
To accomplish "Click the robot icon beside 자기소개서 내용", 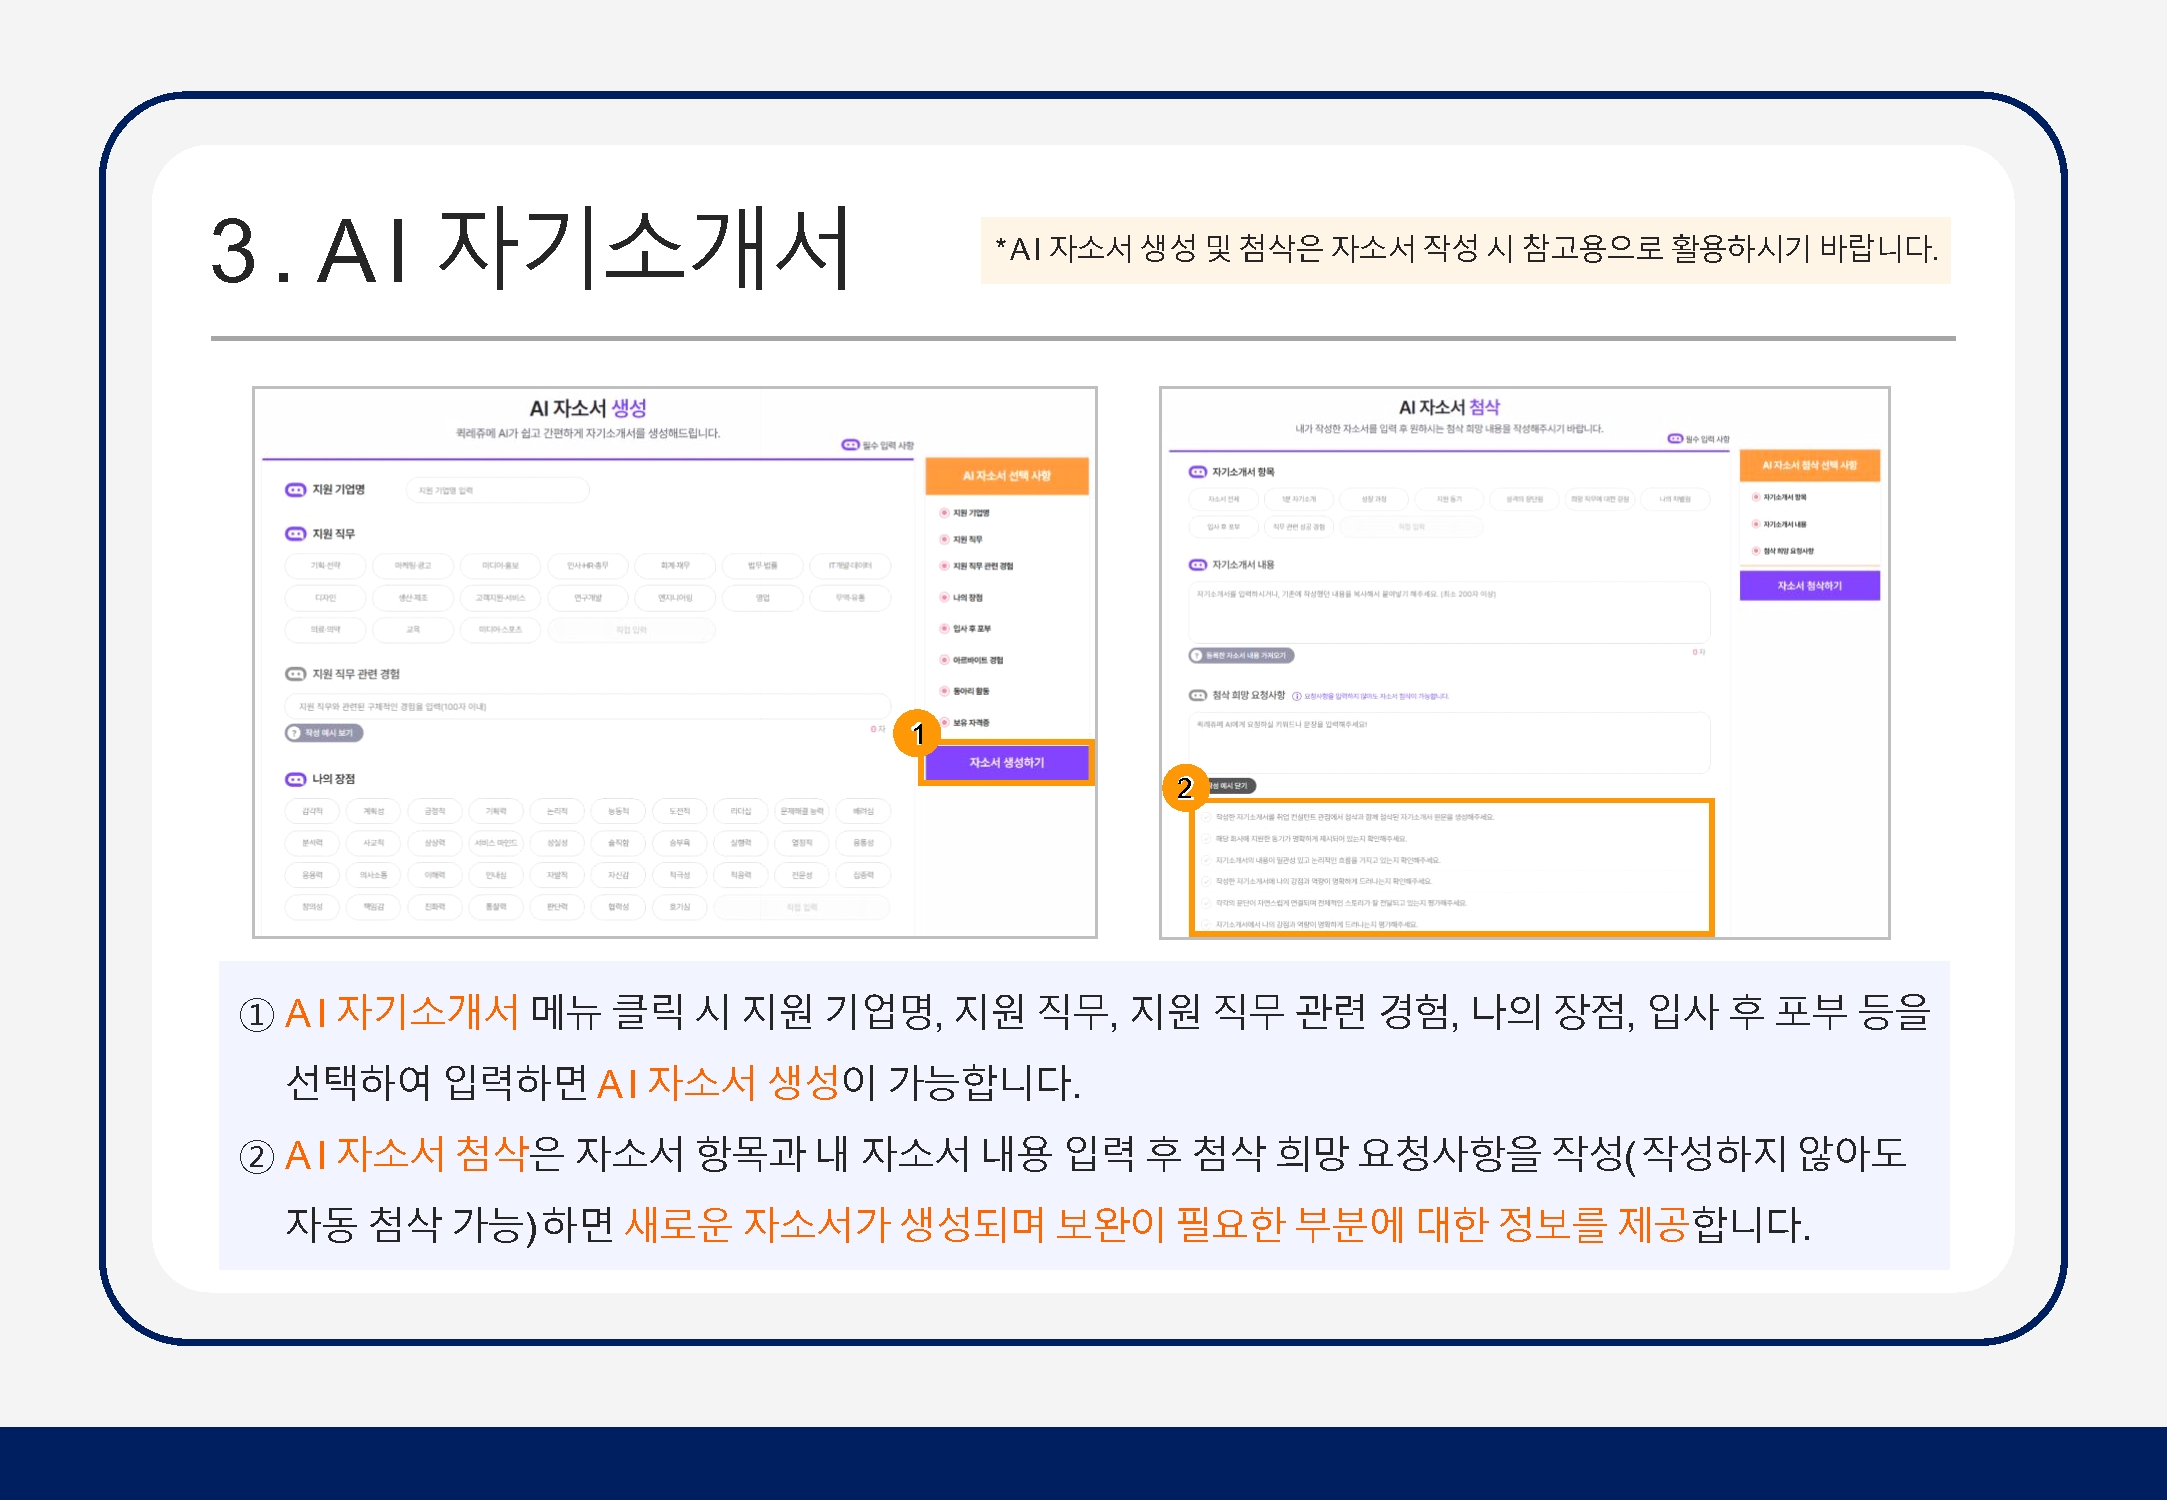I will click(1197, 565).
